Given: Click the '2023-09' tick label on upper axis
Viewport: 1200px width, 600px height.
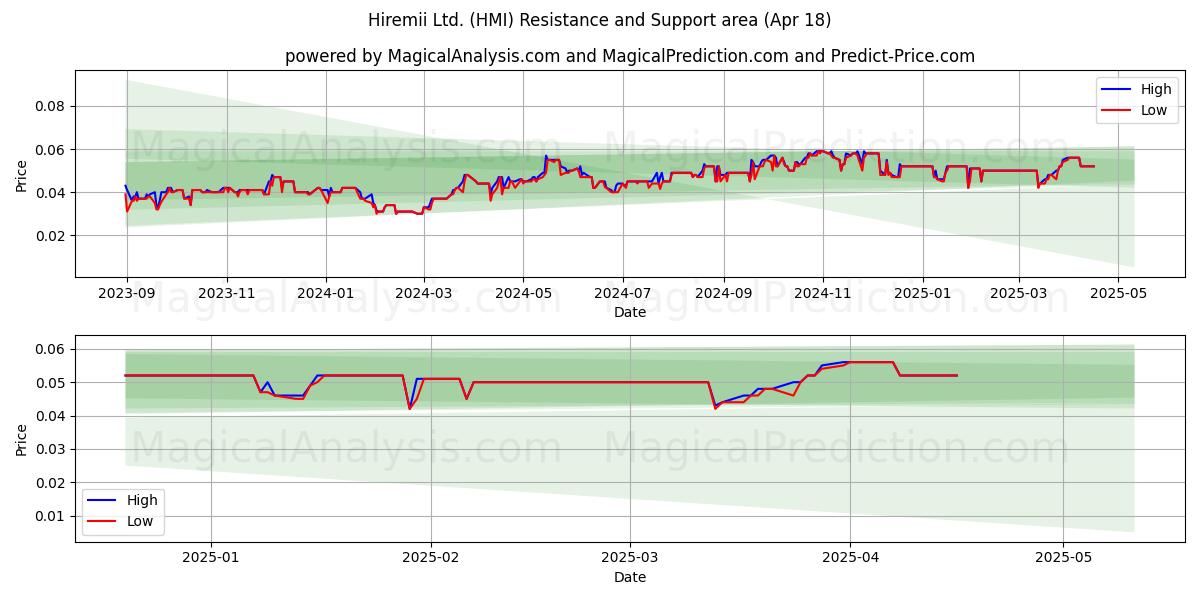Looking at the screenshot, I should point(126,294).
